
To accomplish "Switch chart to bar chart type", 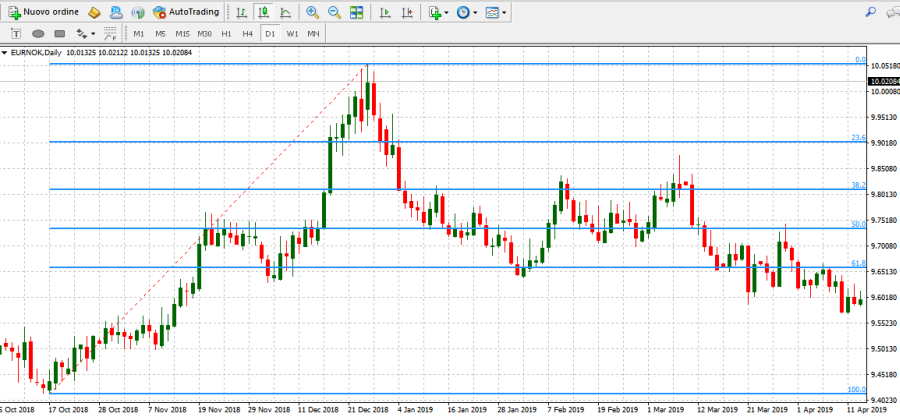I will pos(241,12).
